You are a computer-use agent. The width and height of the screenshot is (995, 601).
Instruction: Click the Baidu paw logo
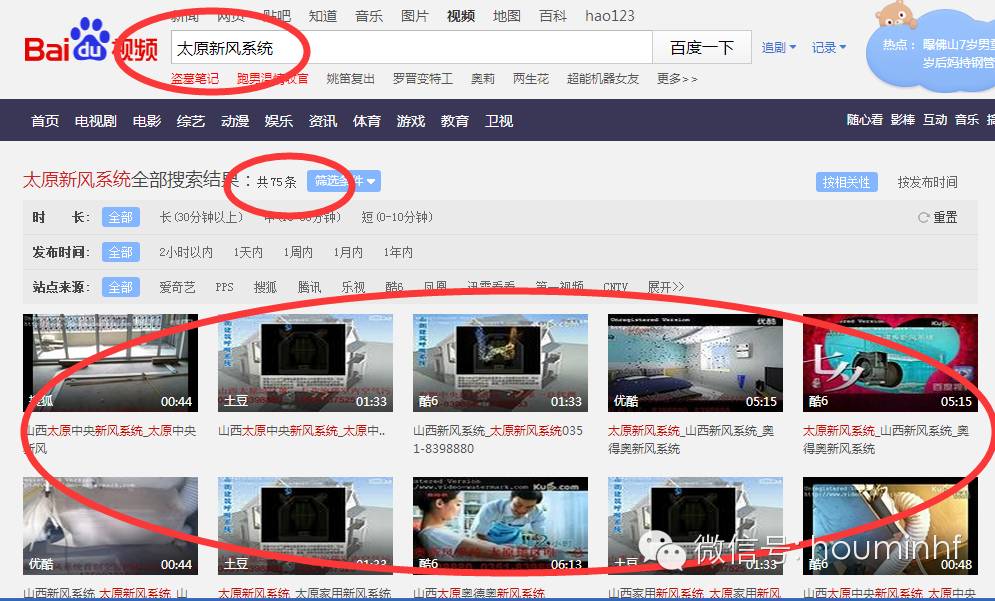[x=91, y=41]
